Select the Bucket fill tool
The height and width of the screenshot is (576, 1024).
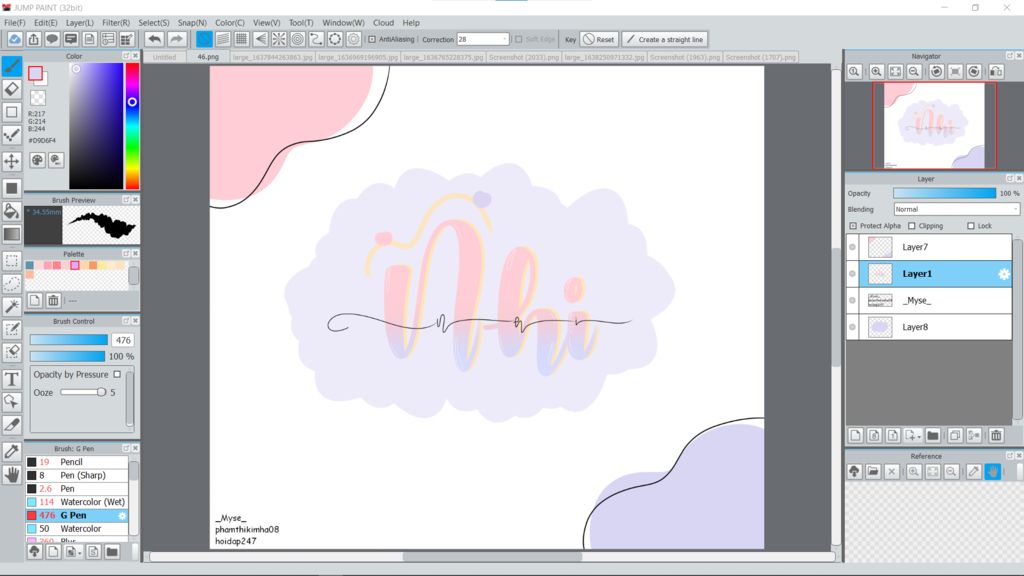point(12,210)
